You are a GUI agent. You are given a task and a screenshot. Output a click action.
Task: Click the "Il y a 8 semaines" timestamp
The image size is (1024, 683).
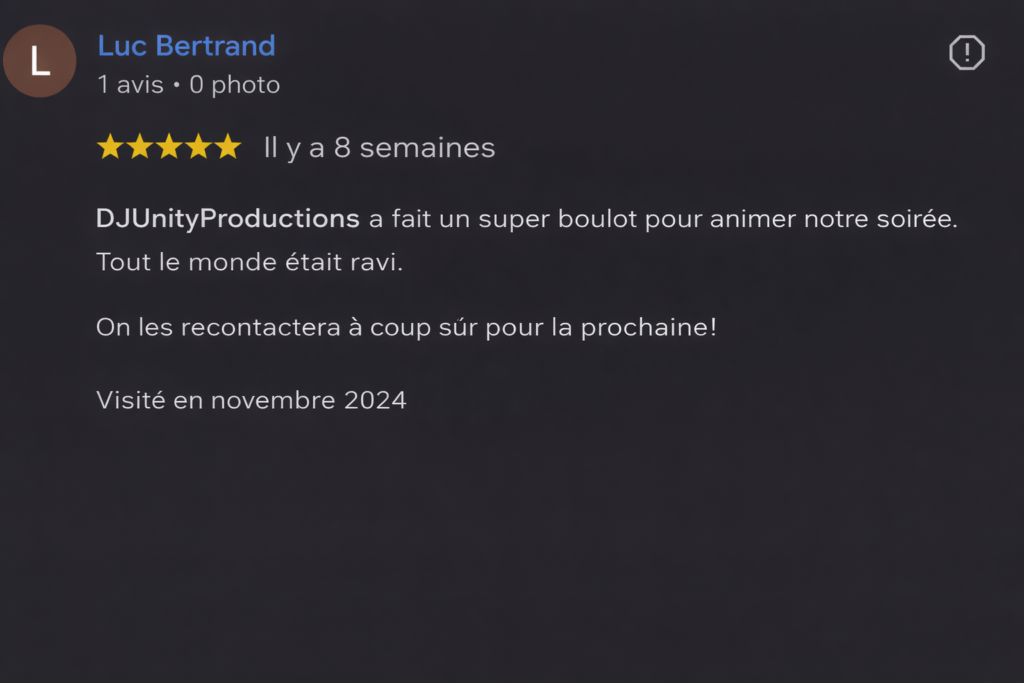pyautogui.click(x=379, y=148)
